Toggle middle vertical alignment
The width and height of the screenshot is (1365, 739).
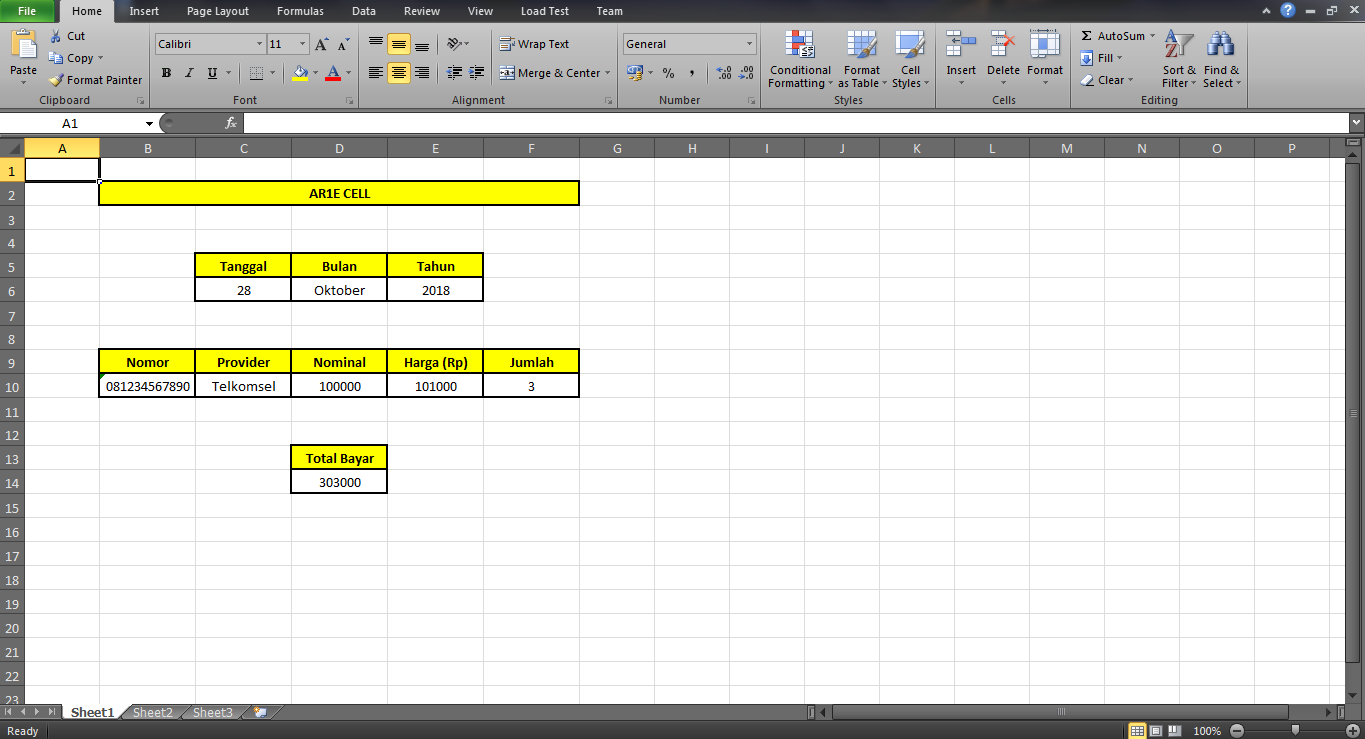399,44
